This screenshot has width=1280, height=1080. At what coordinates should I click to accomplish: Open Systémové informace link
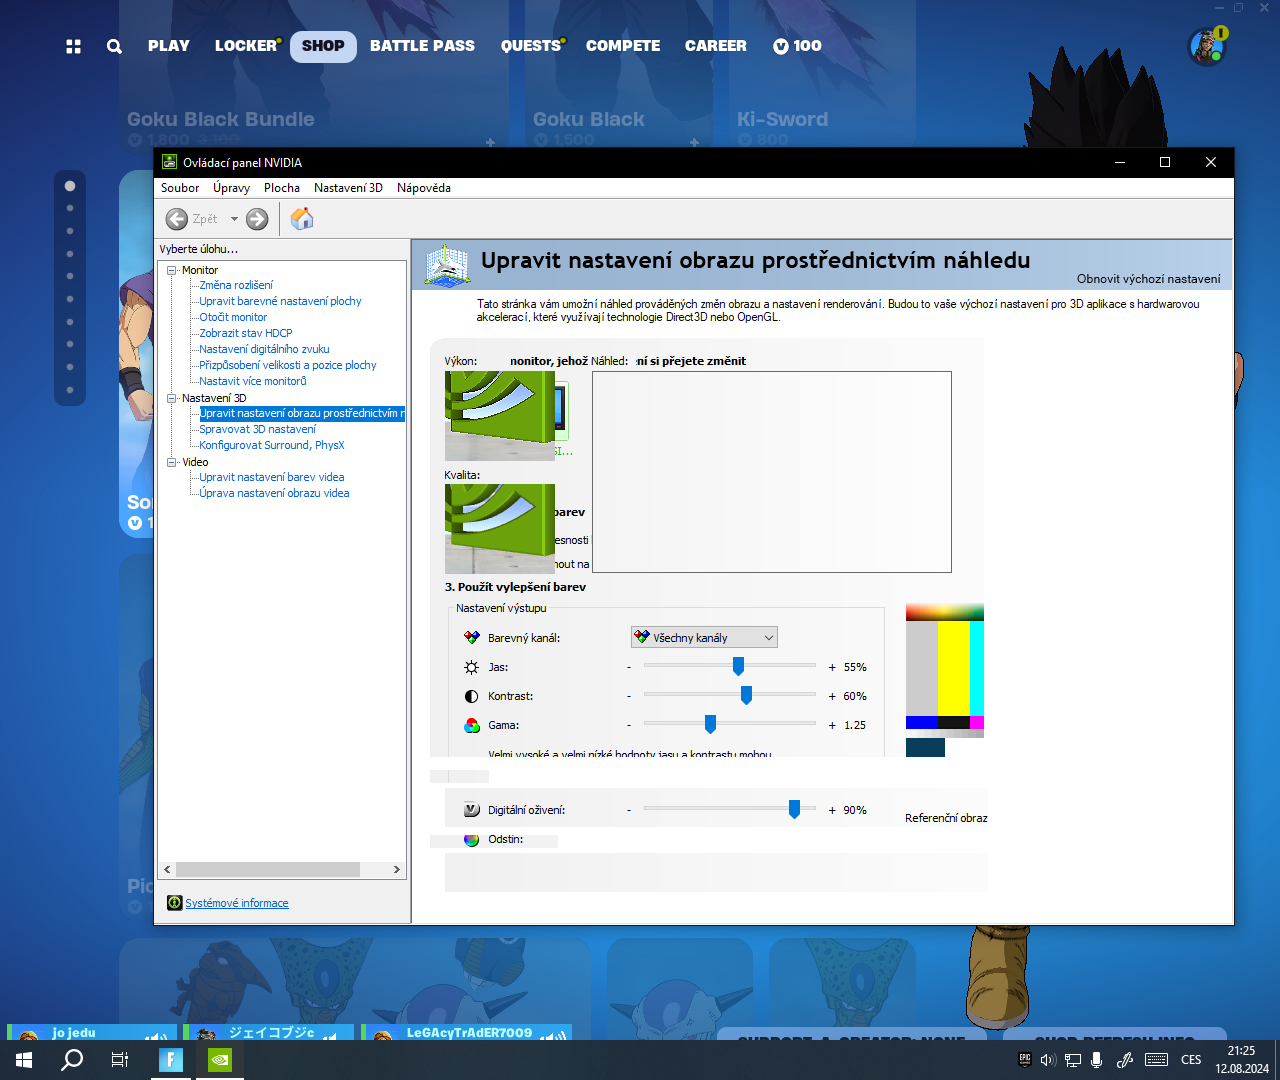click(237, 903)
